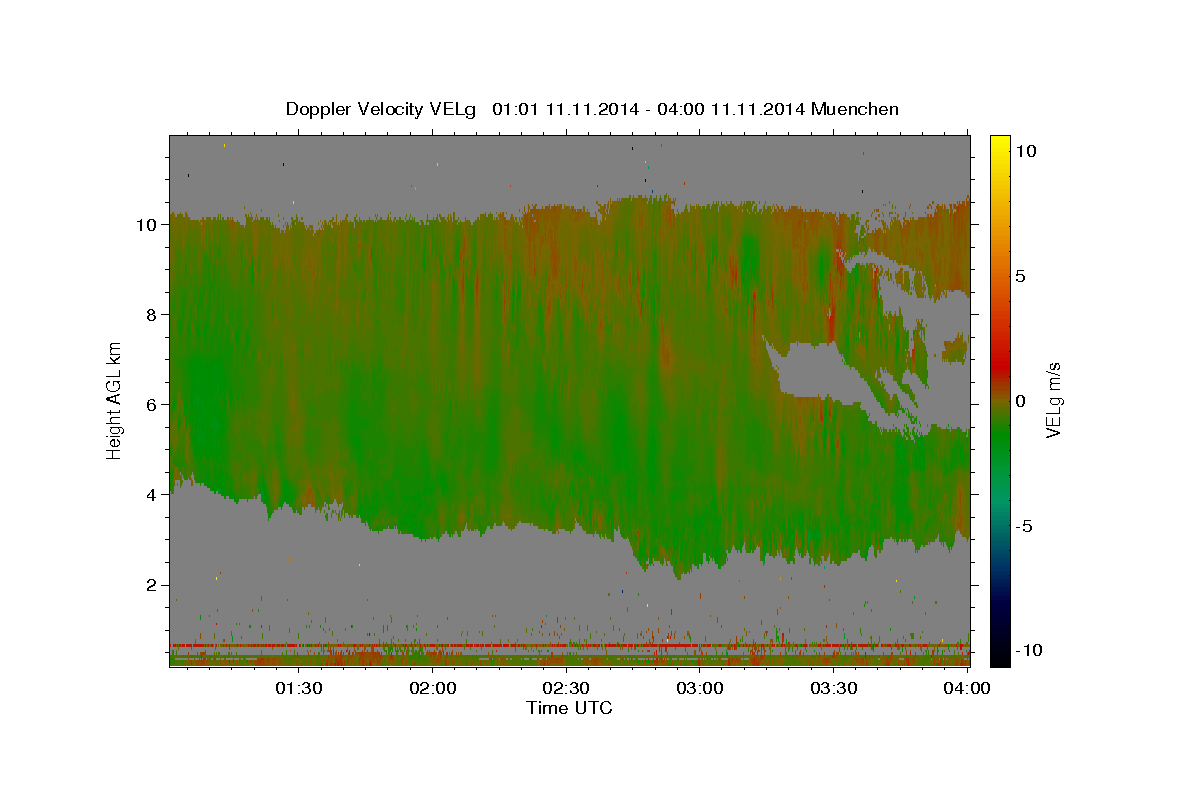Click the 'Time UTC' x-axis label
The image size is (1200, 800).
click(569, 708)
